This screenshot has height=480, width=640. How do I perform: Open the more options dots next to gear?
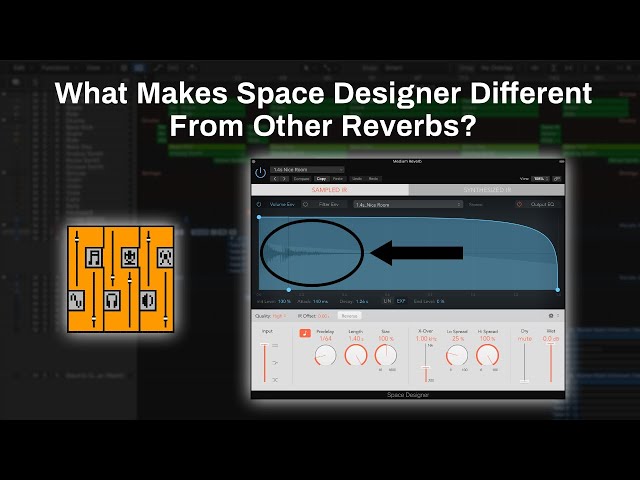[x=558, y=316]
